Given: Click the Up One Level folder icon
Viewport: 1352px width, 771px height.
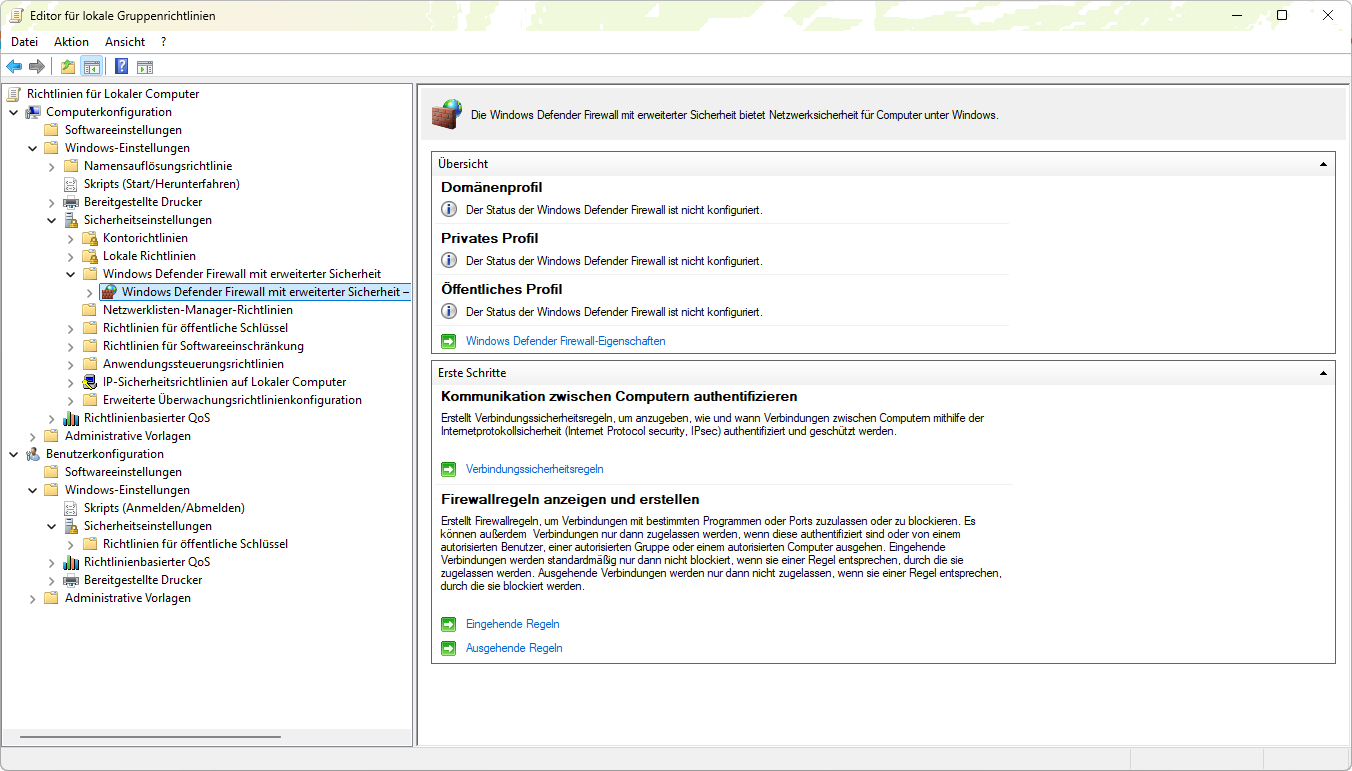Looking at the screenshot, I should [67, 67].
